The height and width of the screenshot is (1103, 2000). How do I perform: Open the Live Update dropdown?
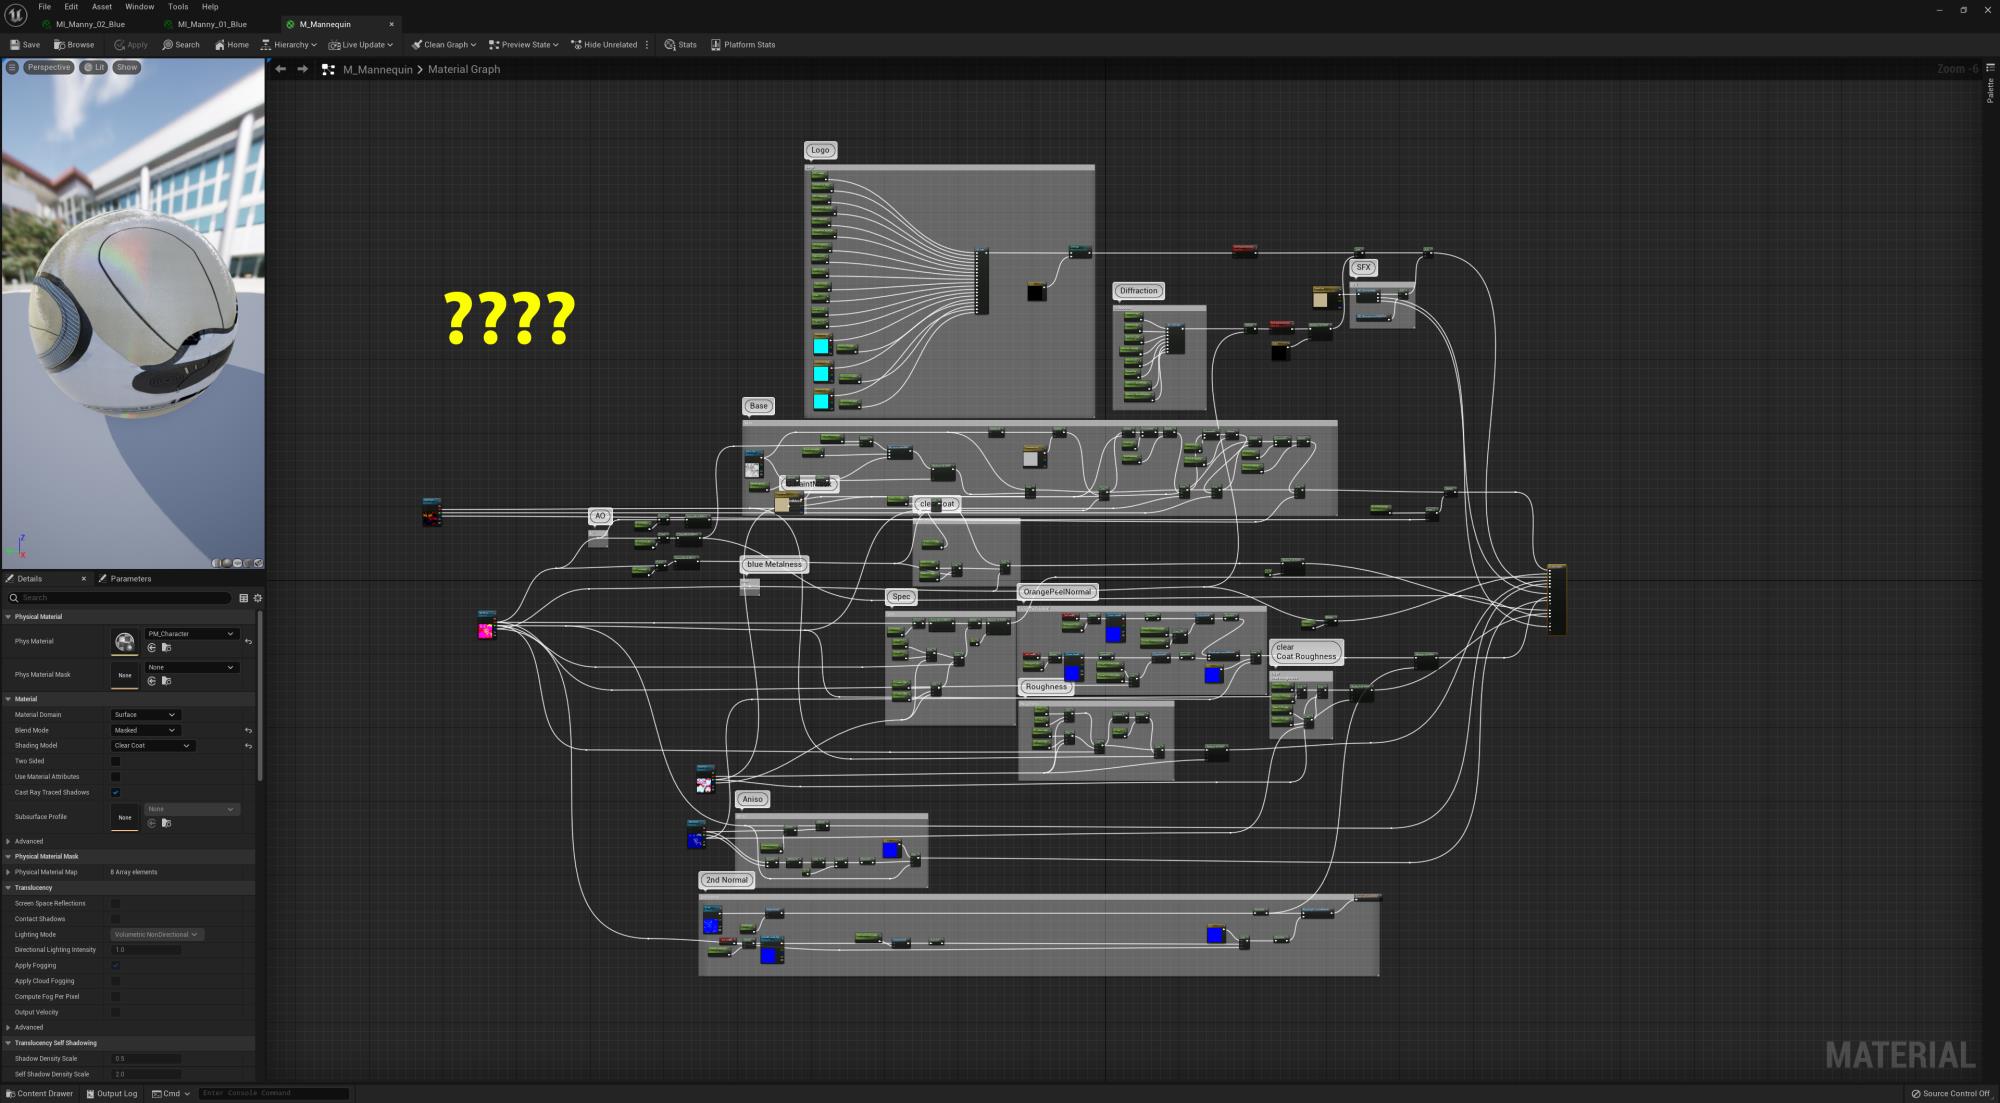361,45
